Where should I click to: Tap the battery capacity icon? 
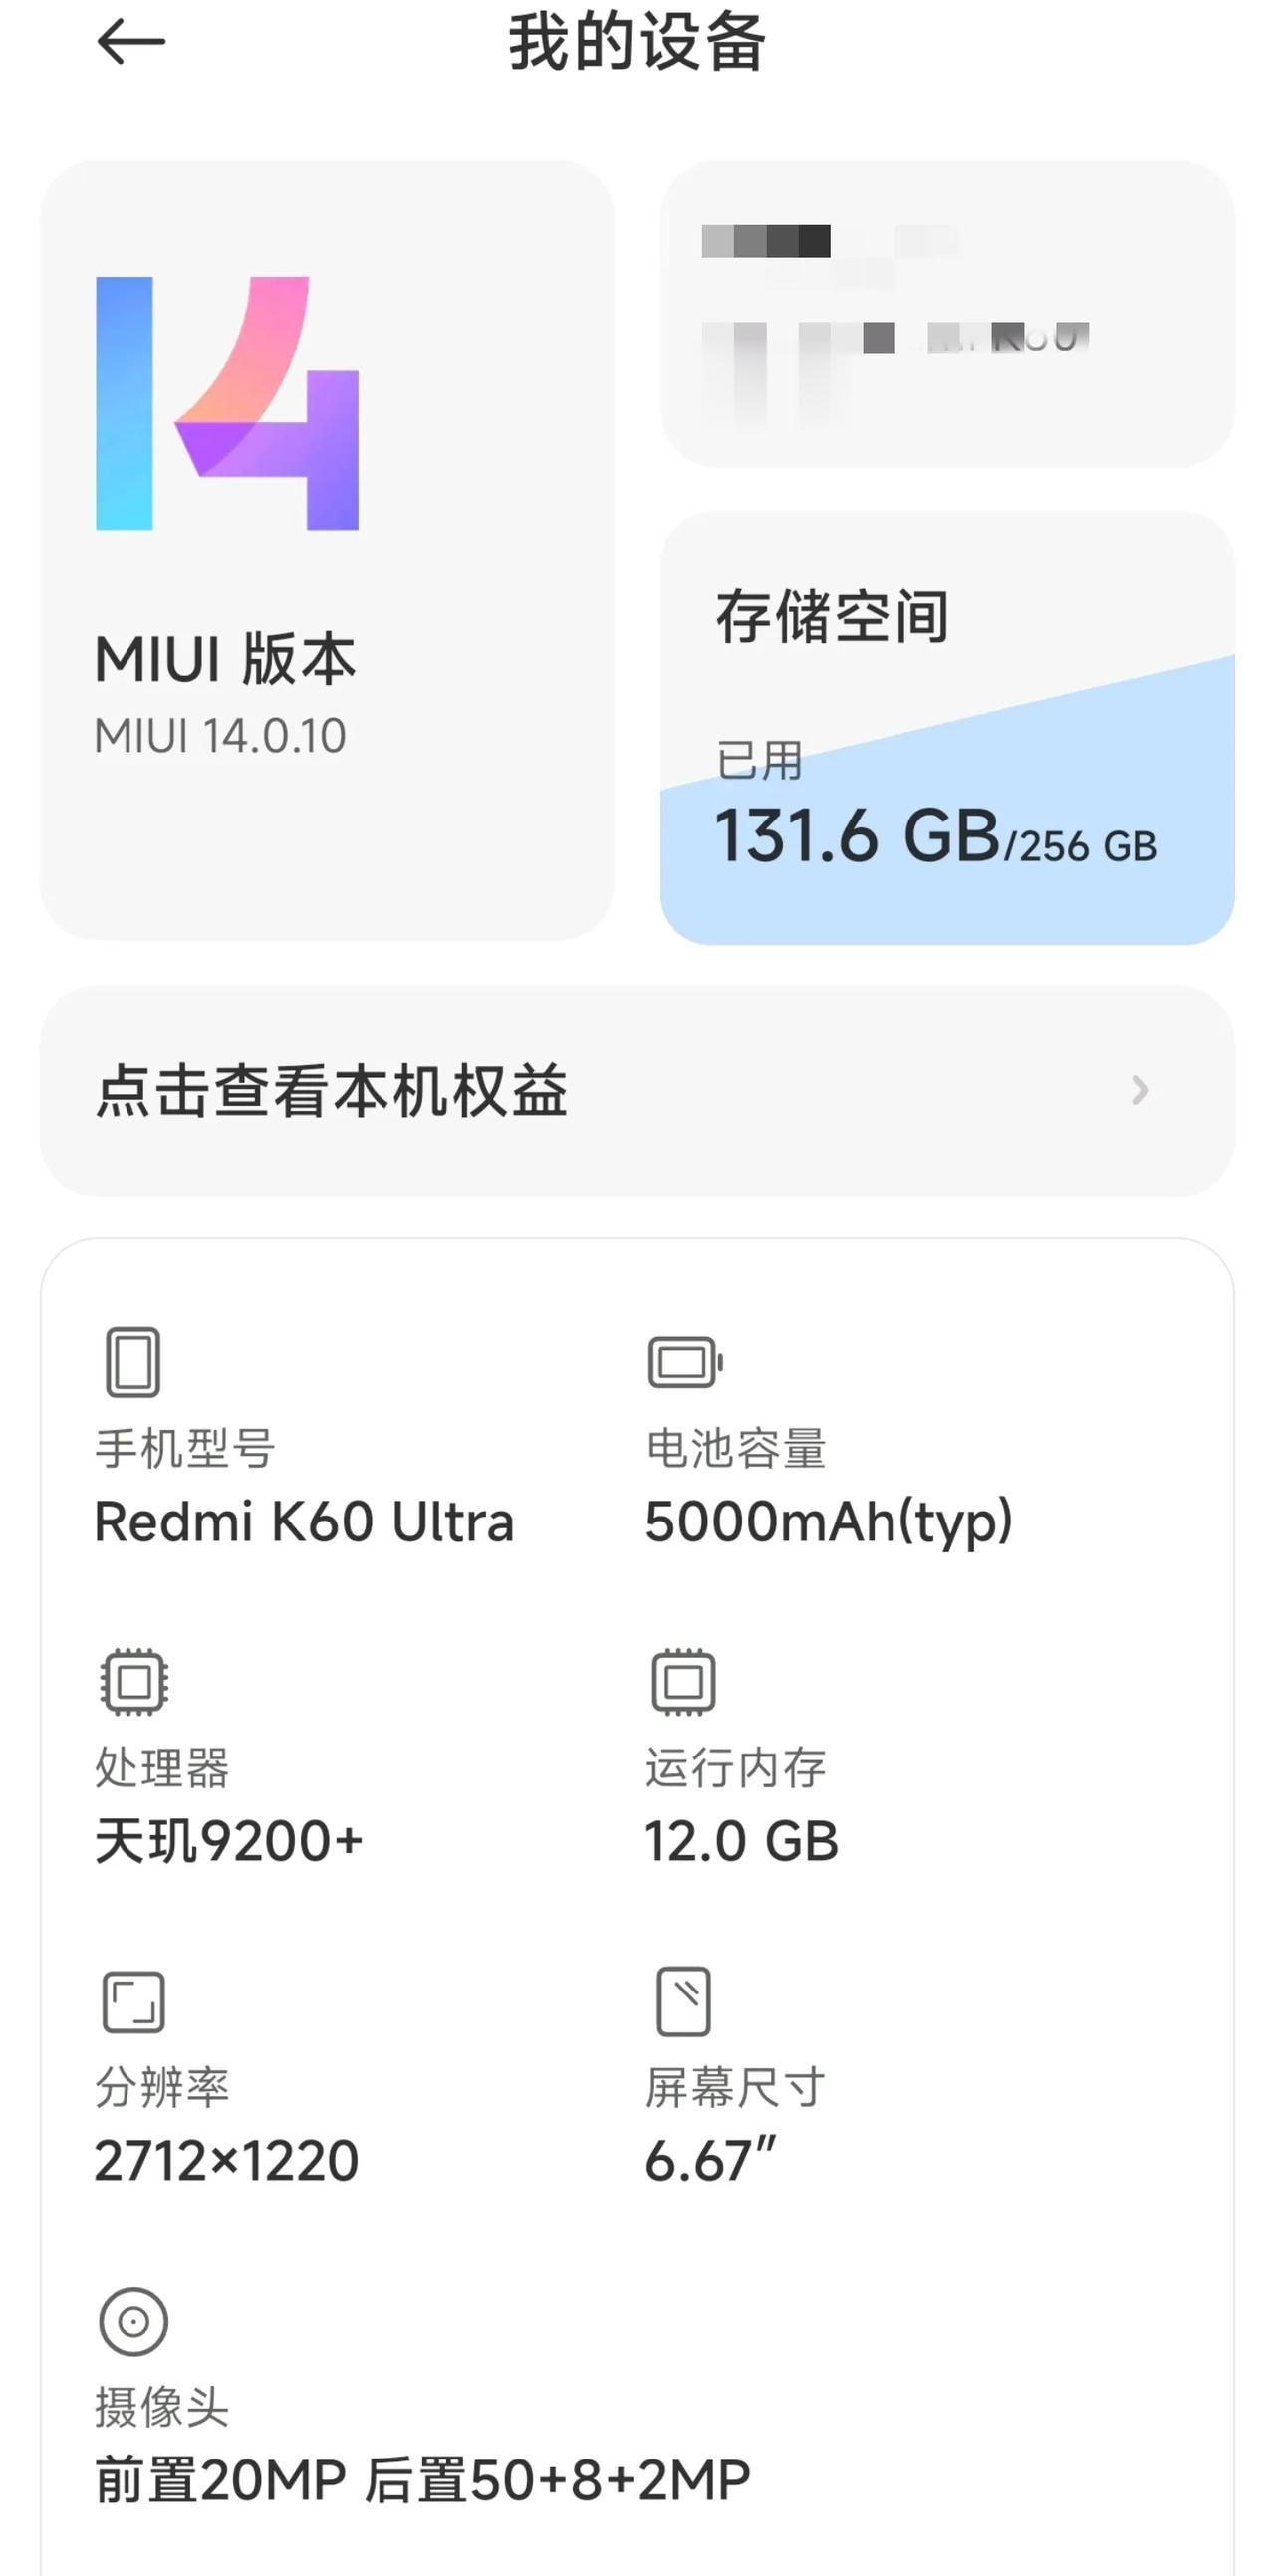[685, 1362]
